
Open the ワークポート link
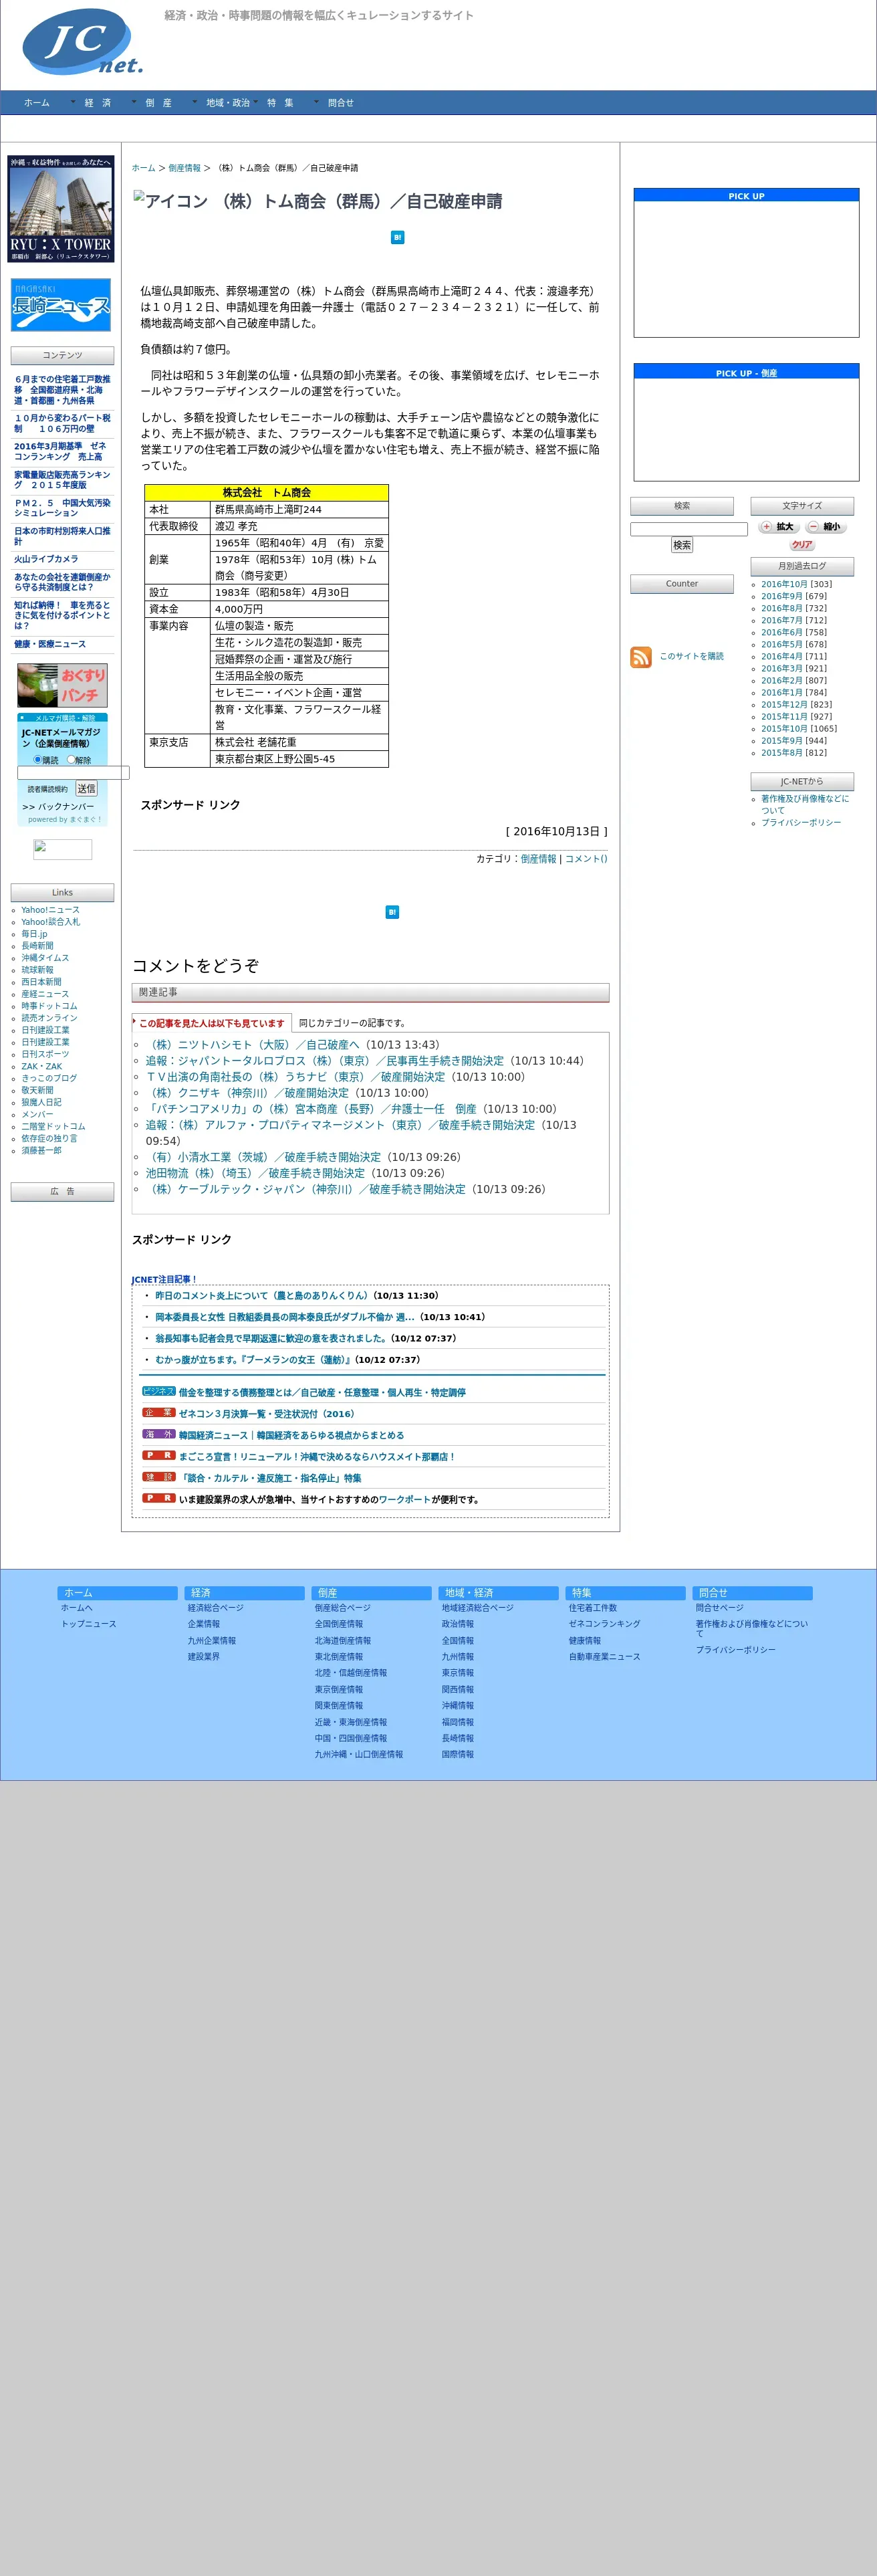point(404,1499)
